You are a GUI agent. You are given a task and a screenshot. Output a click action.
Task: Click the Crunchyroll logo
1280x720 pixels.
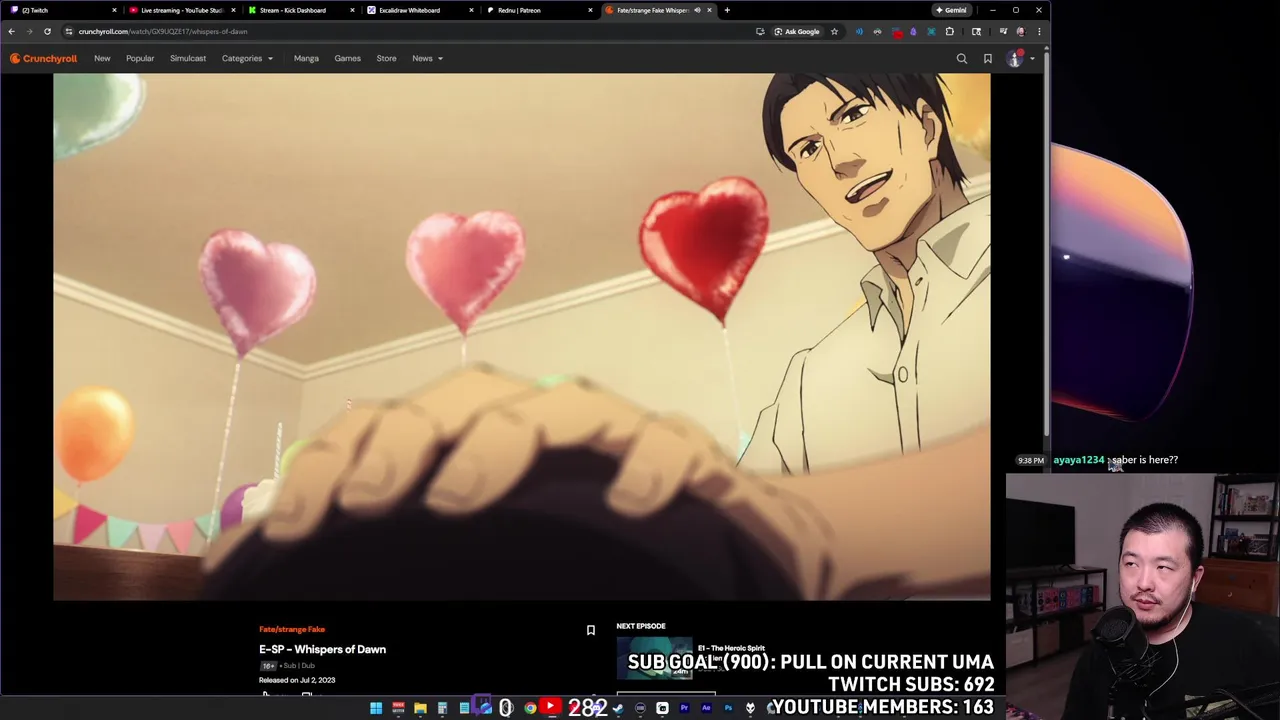[x=43, y=59]
